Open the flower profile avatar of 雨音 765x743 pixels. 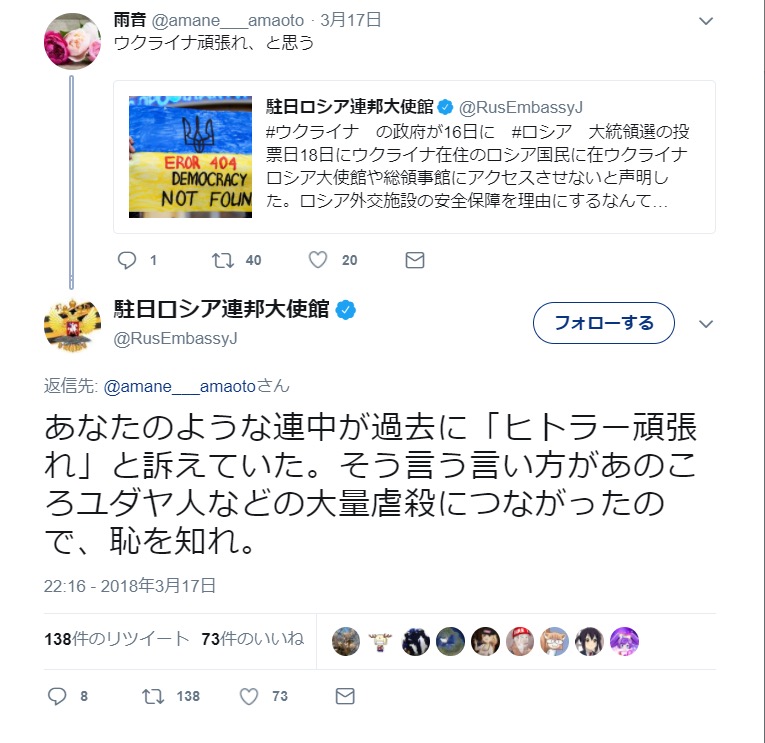point(72,41)
